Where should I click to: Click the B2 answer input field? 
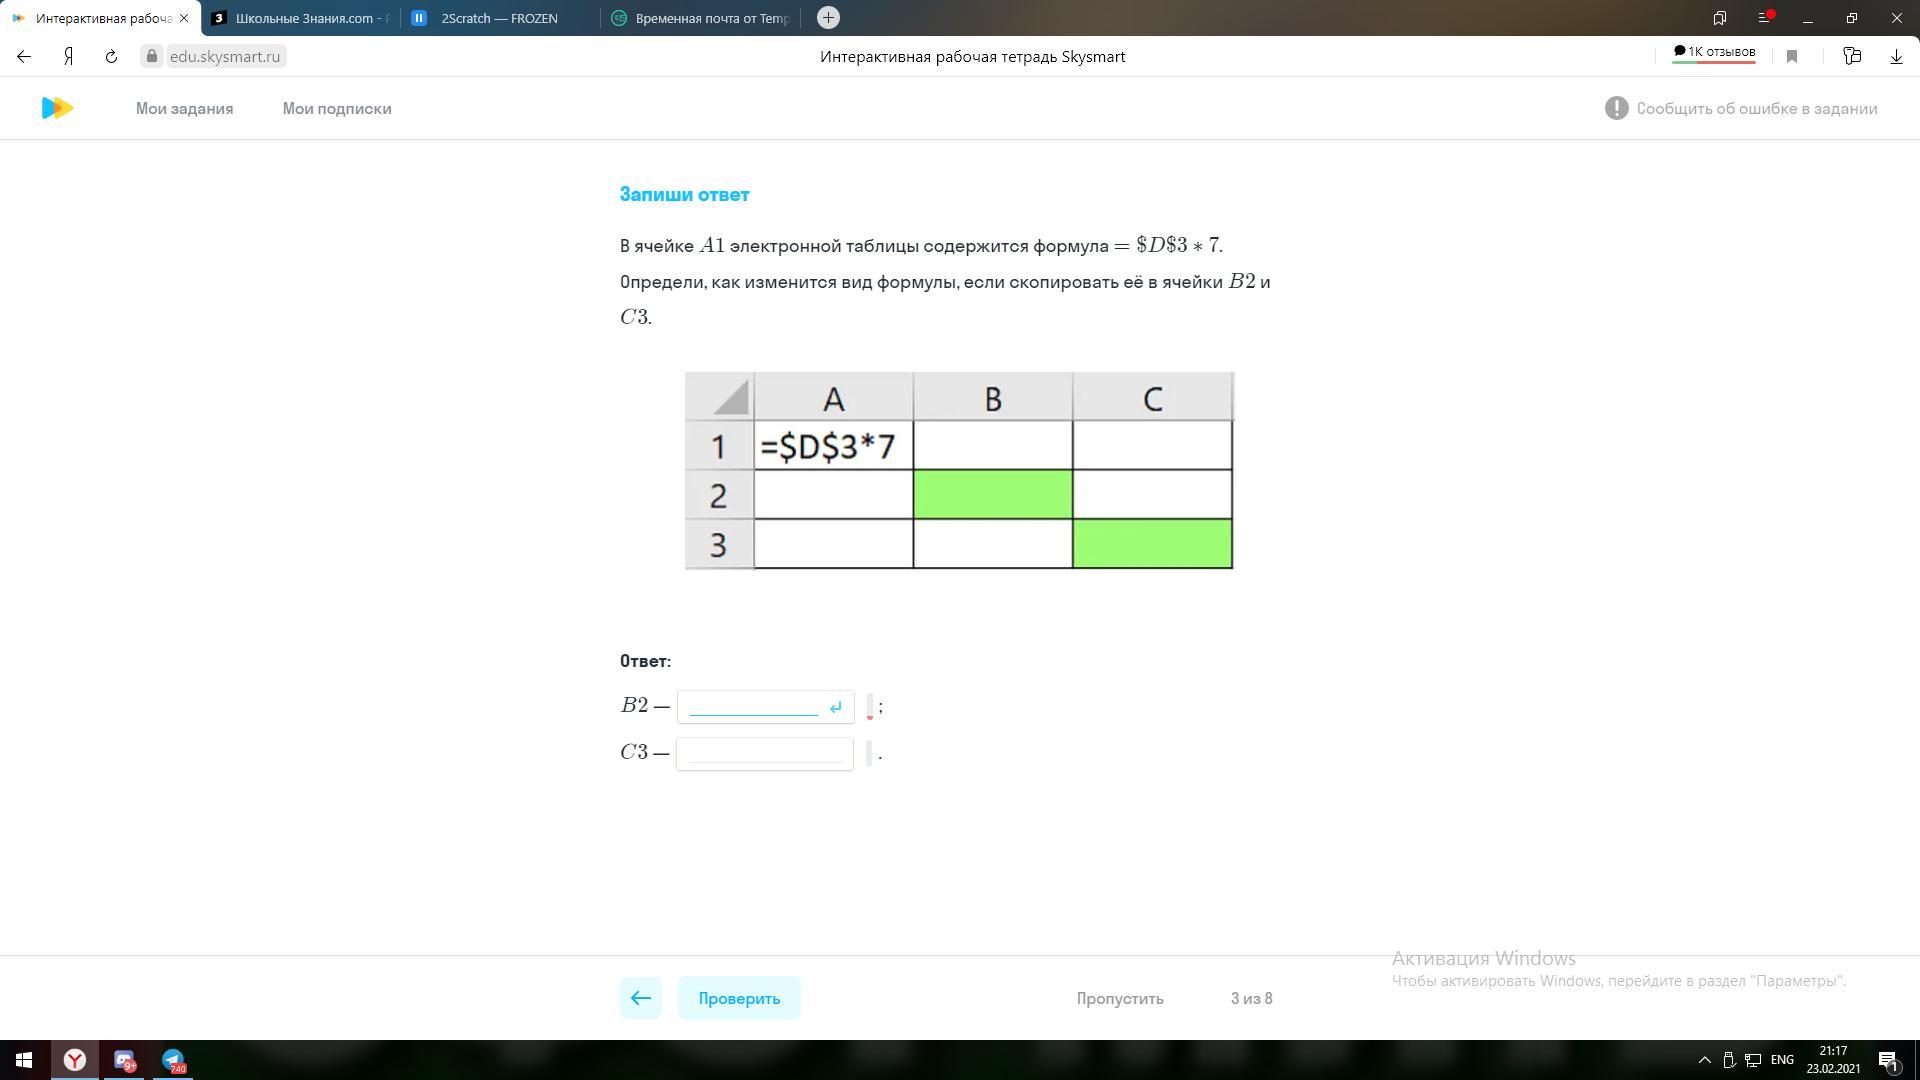754,706
